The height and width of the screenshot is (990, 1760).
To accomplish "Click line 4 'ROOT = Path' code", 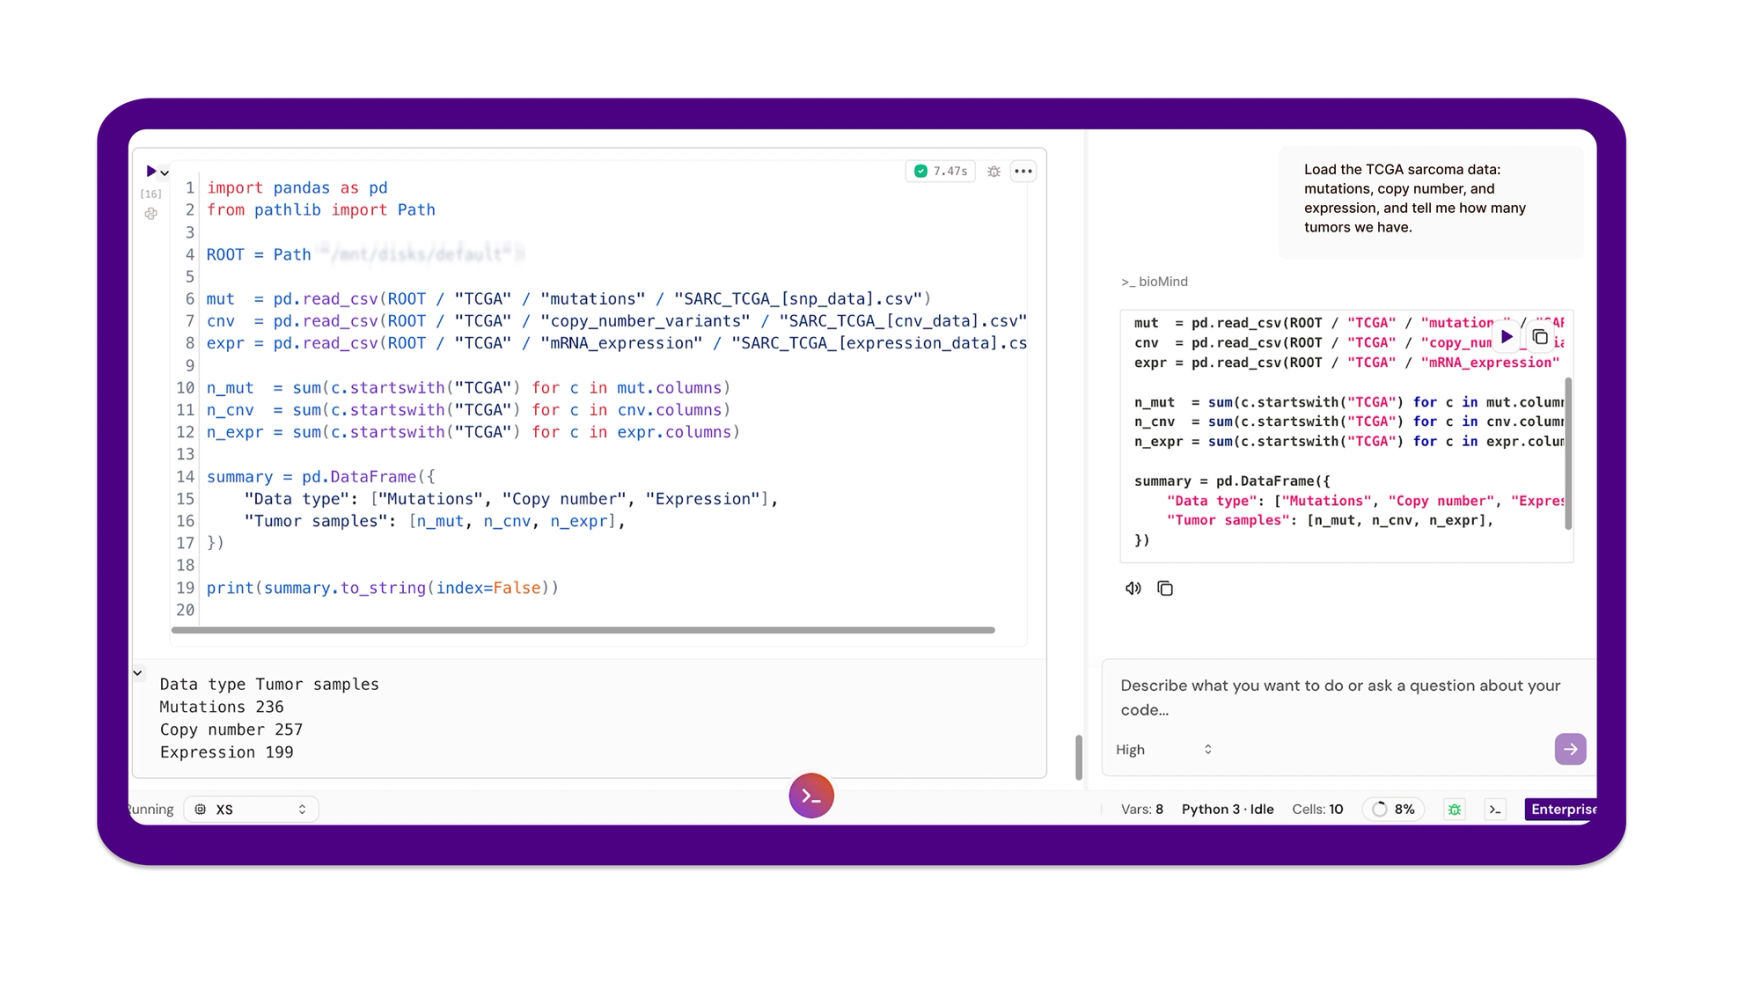I will (x=259, y=255).
